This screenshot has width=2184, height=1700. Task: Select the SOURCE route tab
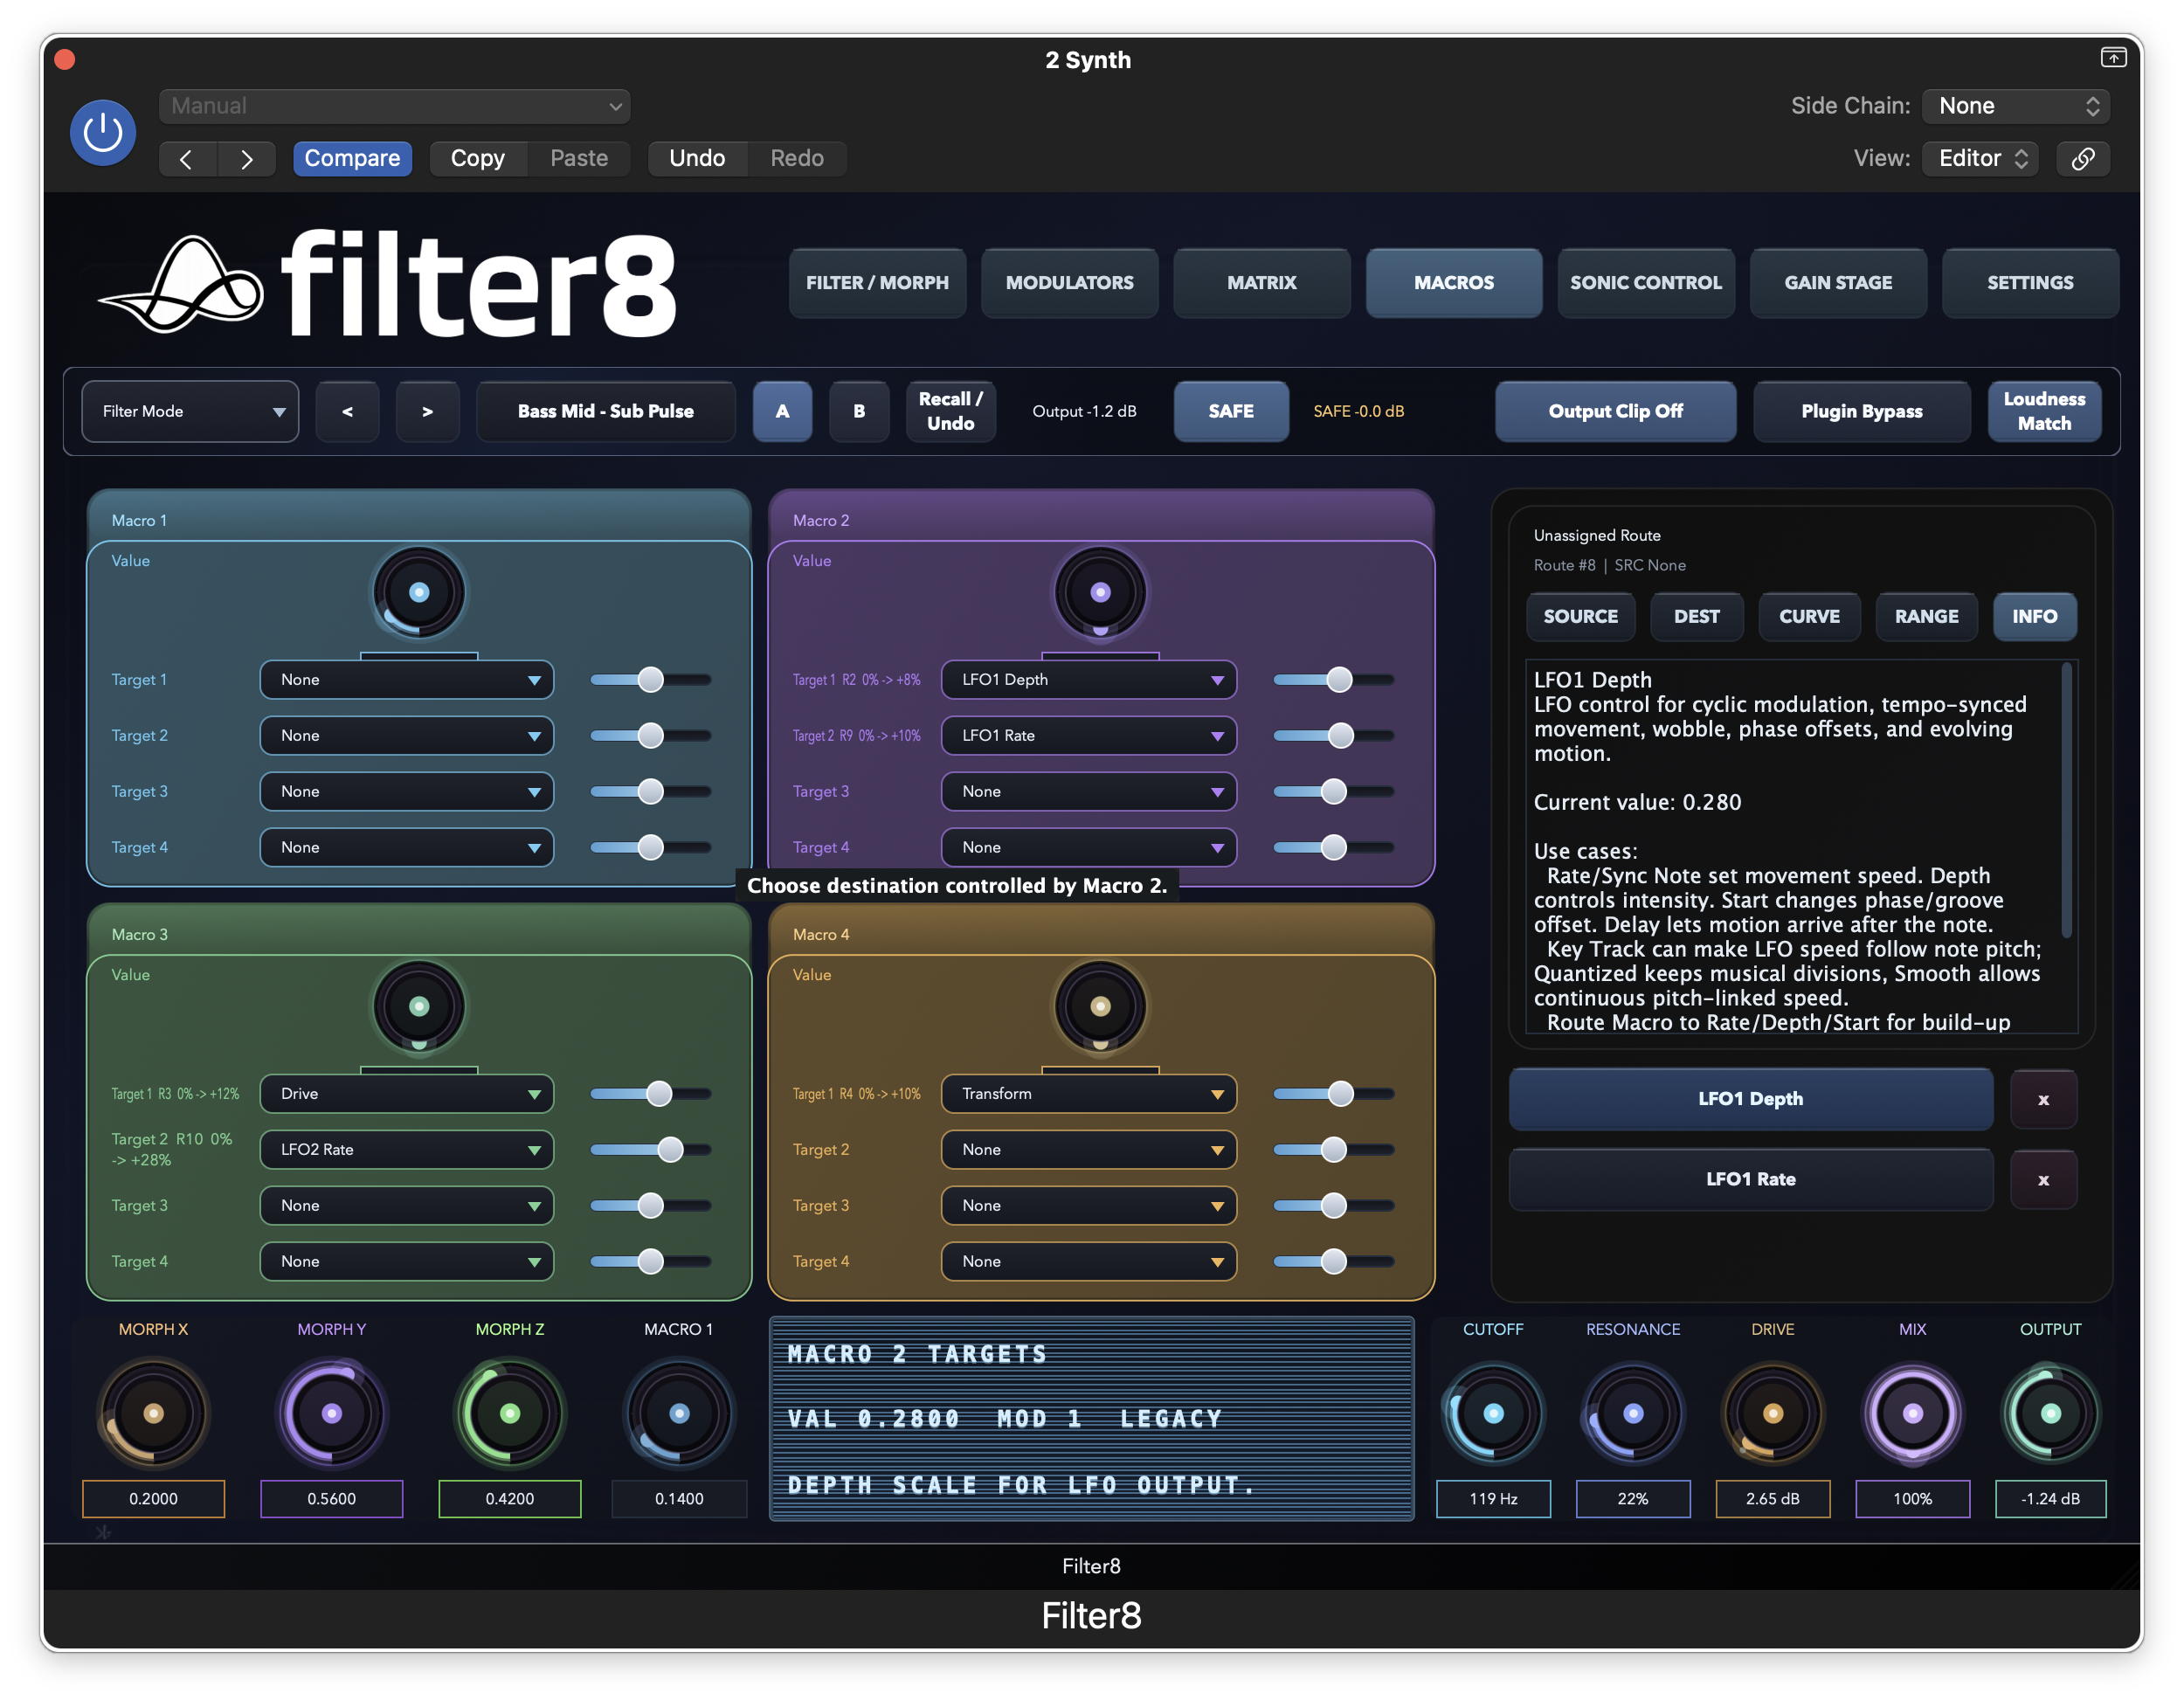(x=1580, y=617)
